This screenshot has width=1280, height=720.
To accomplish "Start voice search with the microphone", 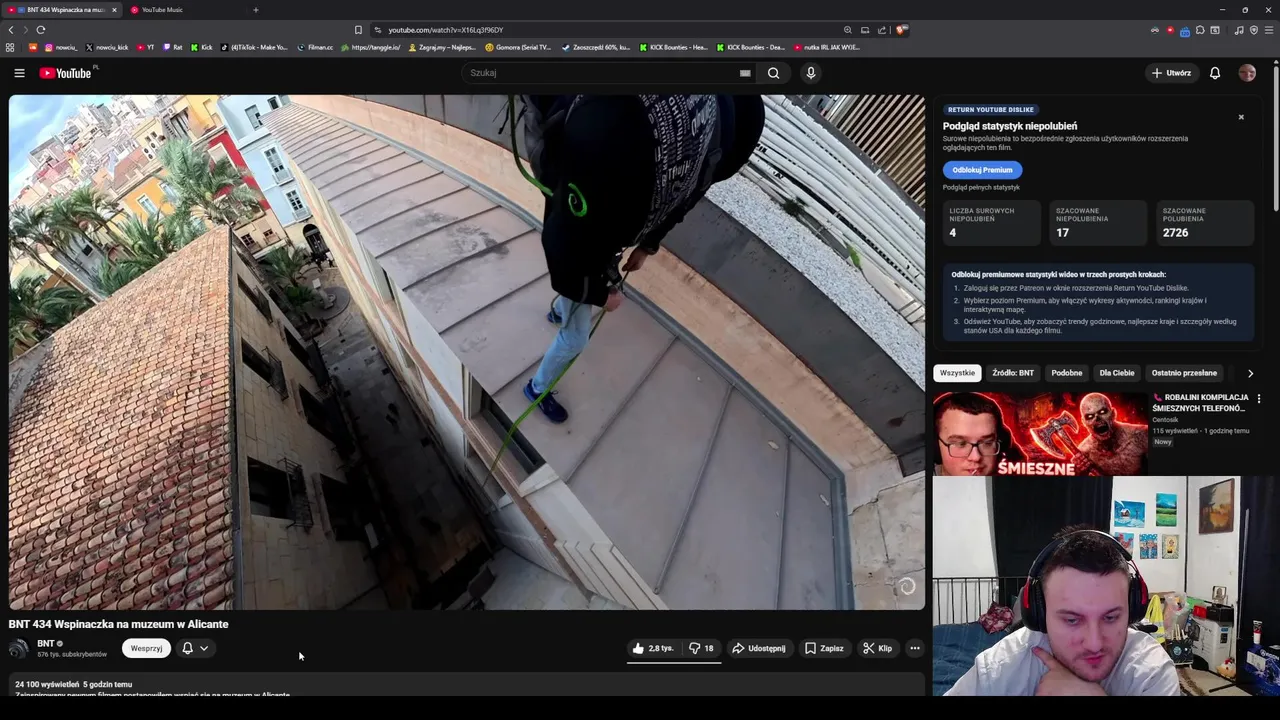I will [811, 73].
